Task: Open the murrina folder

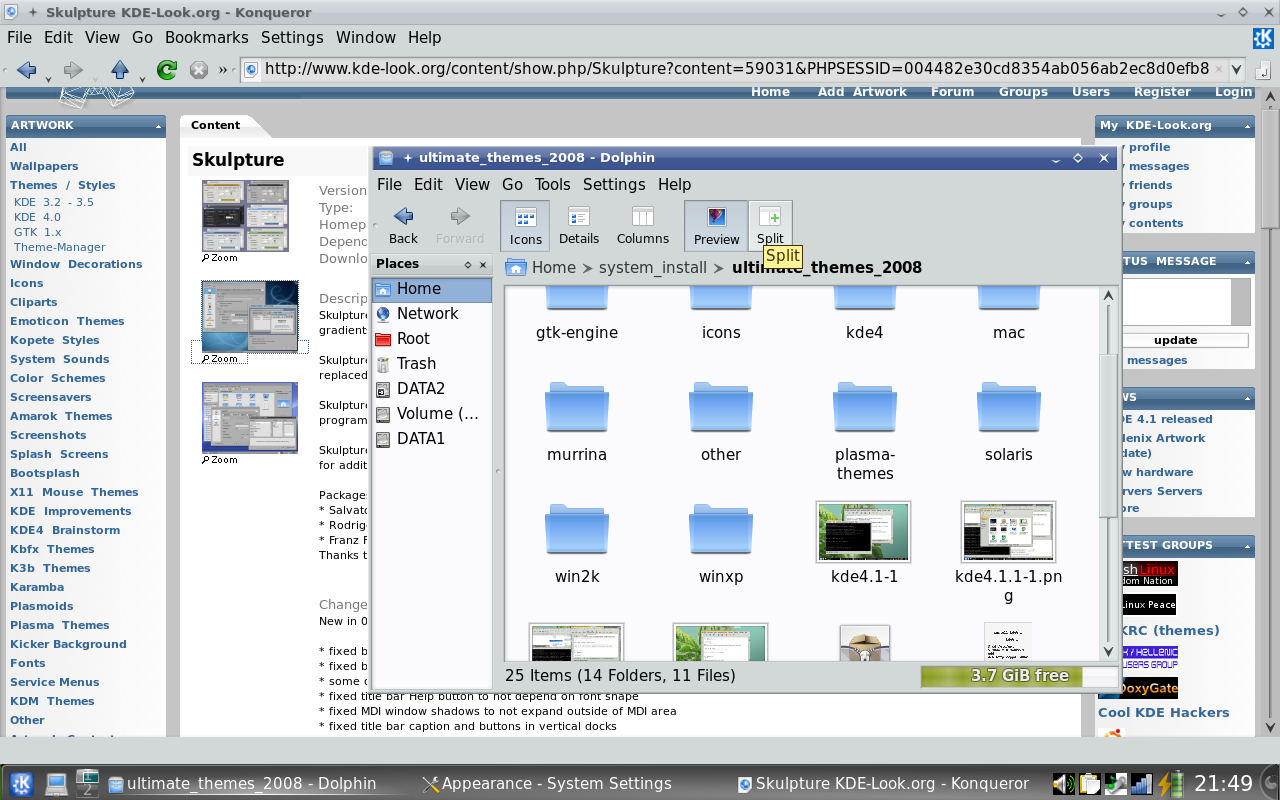Action: 577,422
